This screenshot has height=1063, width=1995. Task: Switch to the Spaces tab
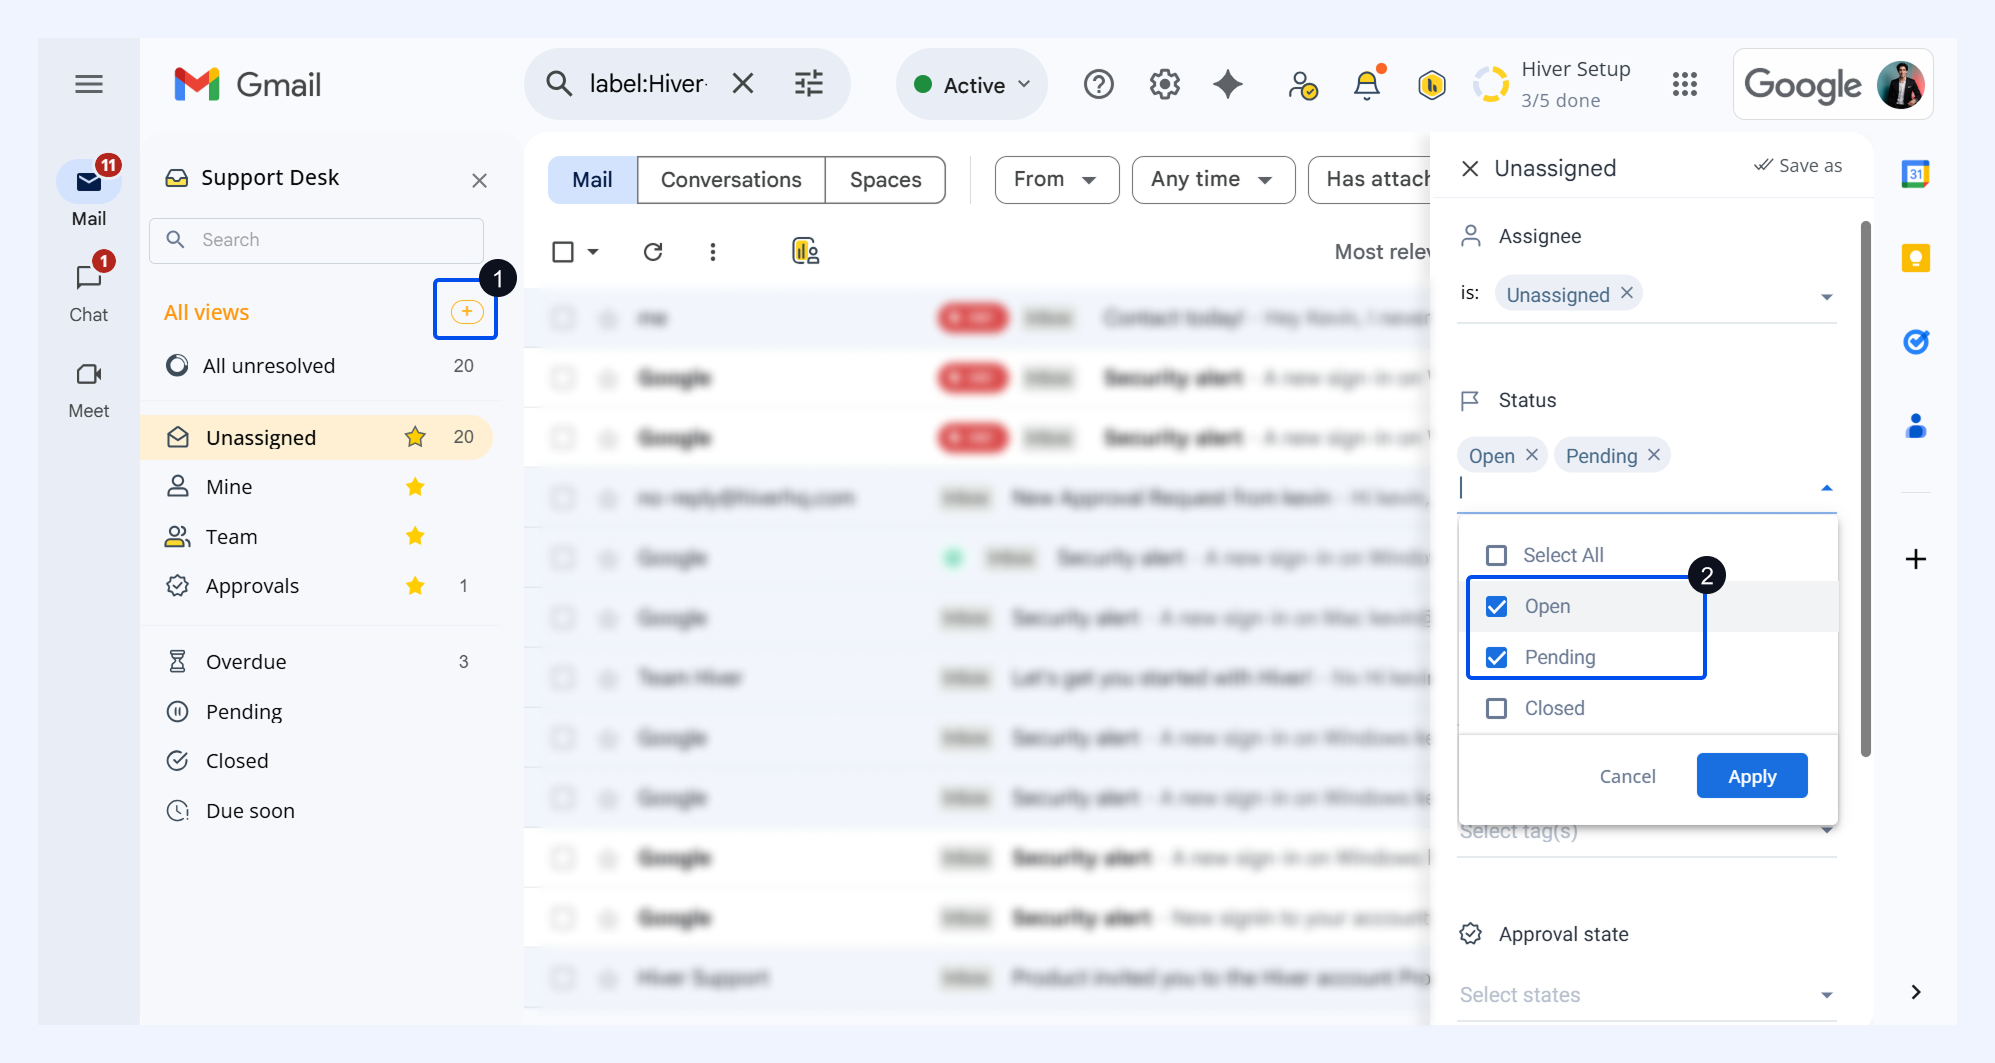click(885, 180)
